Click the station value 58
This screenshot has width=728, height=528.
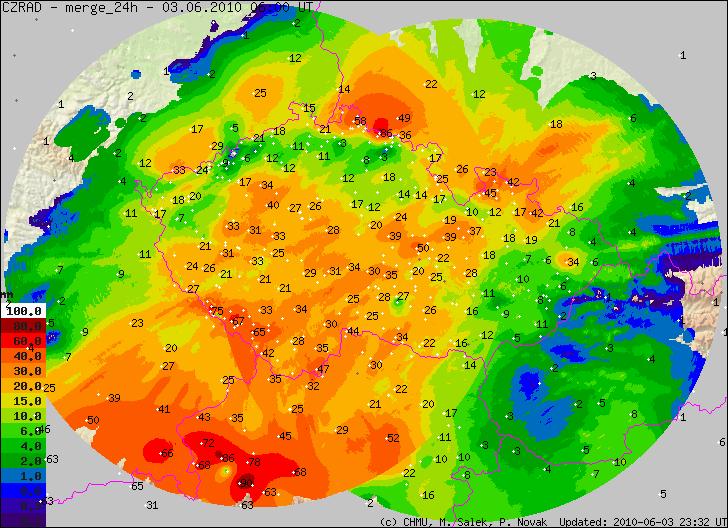click(x=360, y=121)
